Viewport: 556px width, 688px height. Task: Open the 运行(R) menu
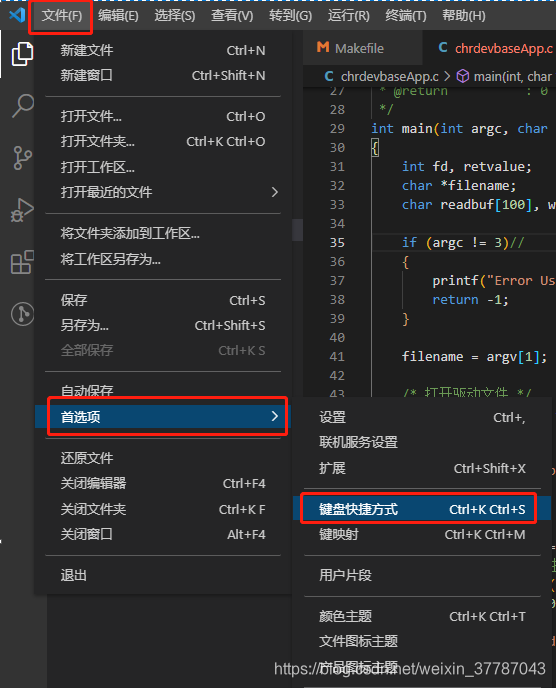point(348,16)
